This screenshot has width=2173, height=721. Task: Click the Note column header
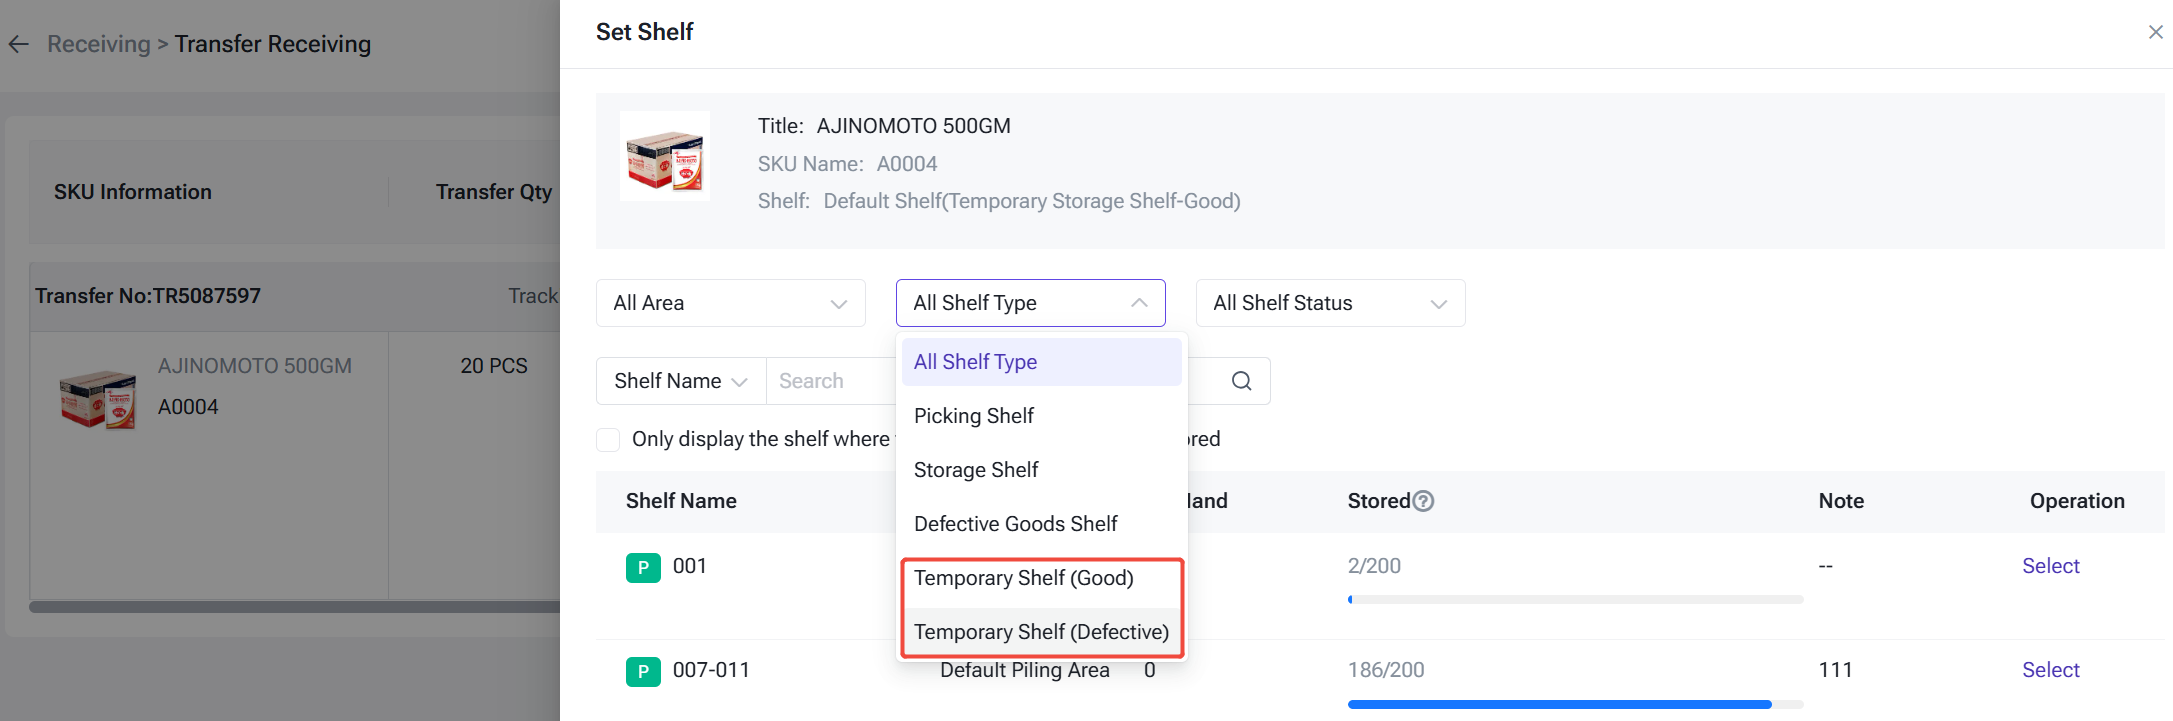1841,501
